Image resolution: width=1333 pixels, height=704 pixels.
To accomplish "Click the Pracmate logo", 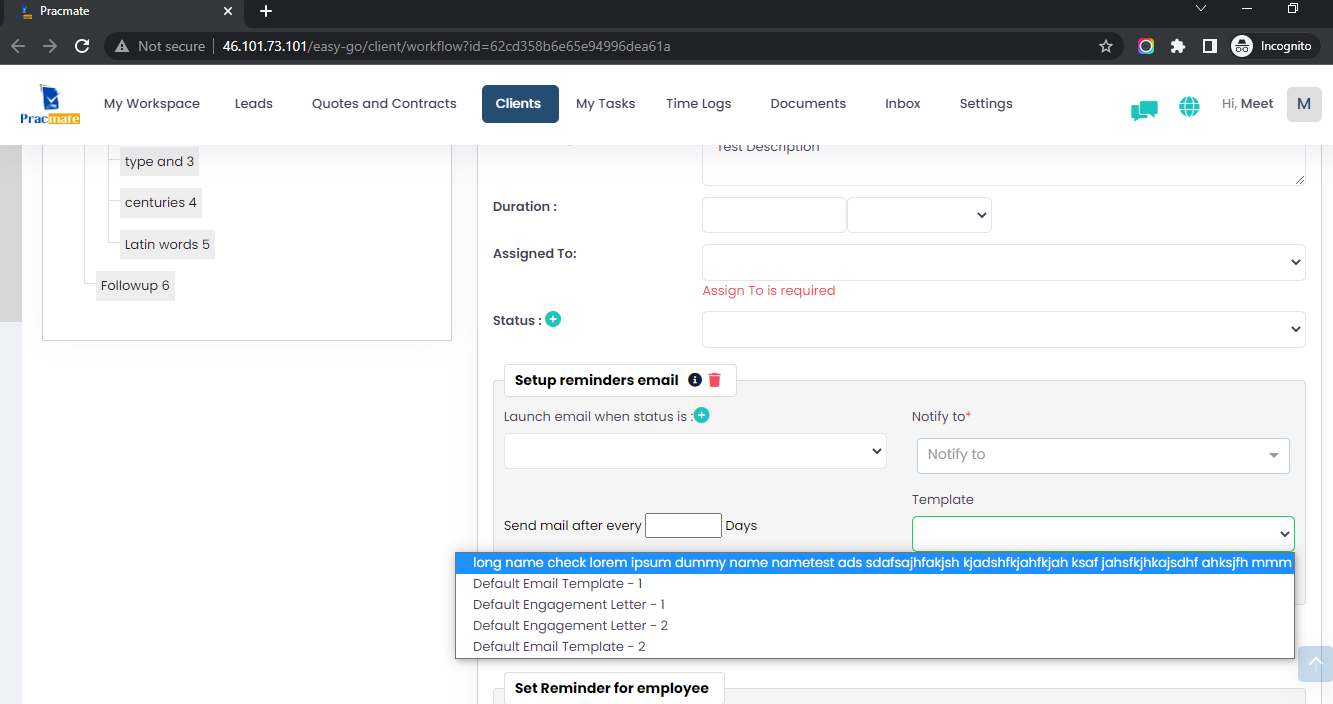I will 49,104.
